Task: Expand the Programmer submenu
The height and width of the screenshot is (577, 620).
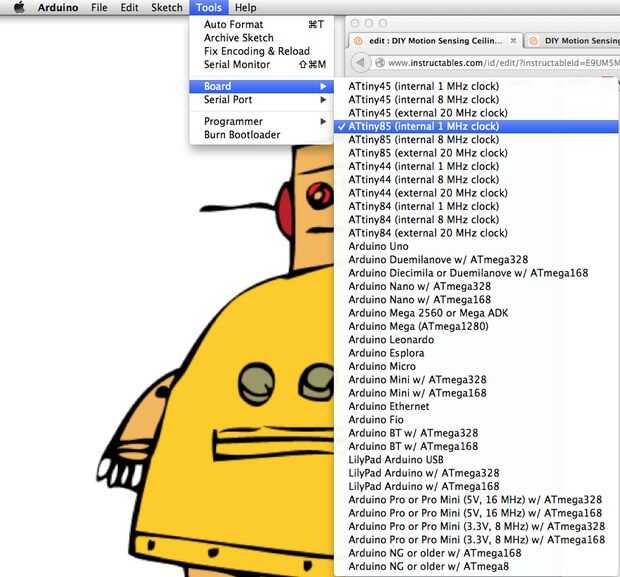Action: (x=261, y=121)
